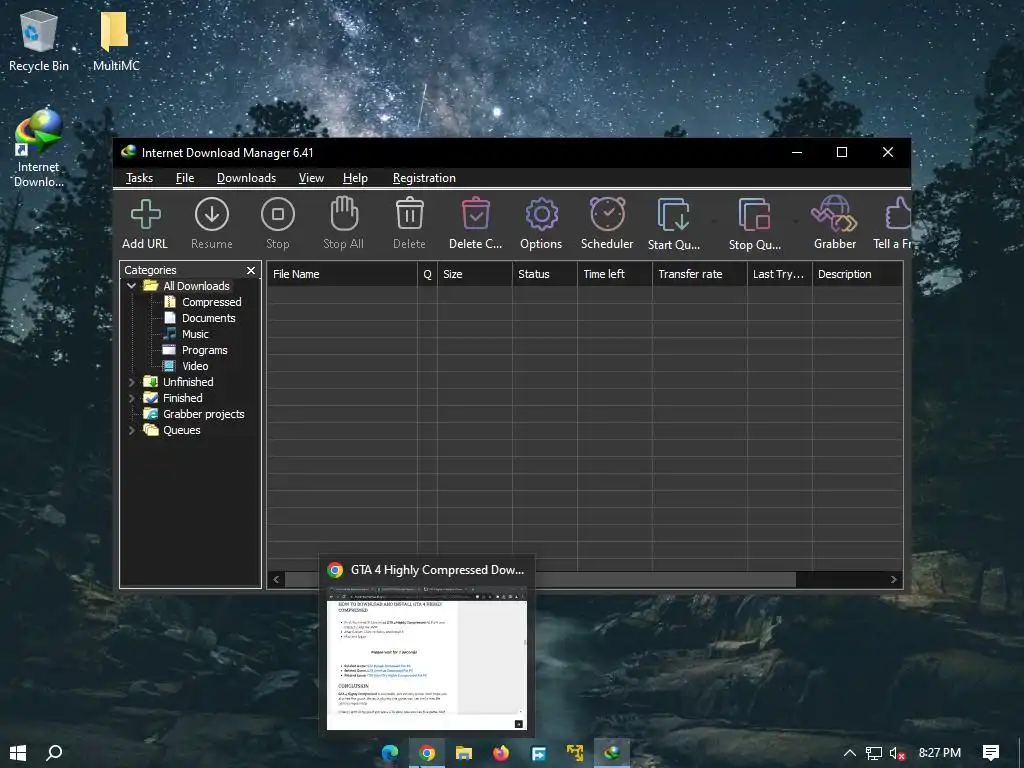This screenshot has height=768, width=1024.
Task: Open the Tasks menu
Action: click(x=139, y=178)
